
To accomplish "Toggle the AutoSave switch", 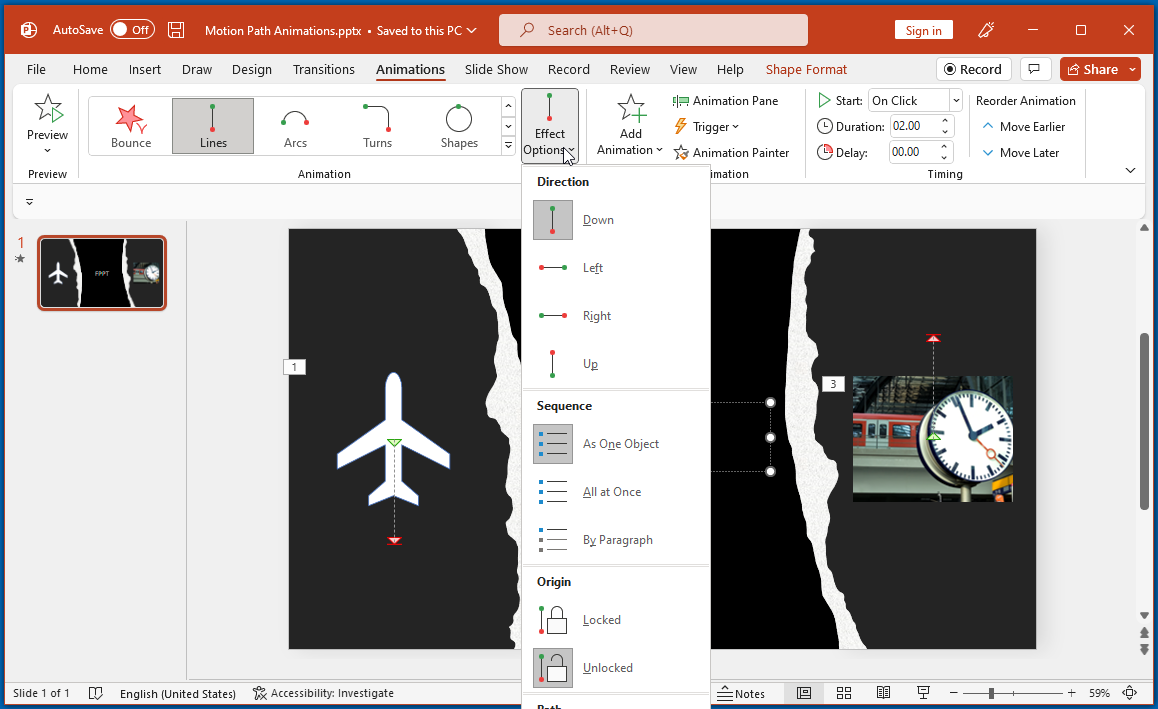I will pyautogui.click(x=131, y=30).
